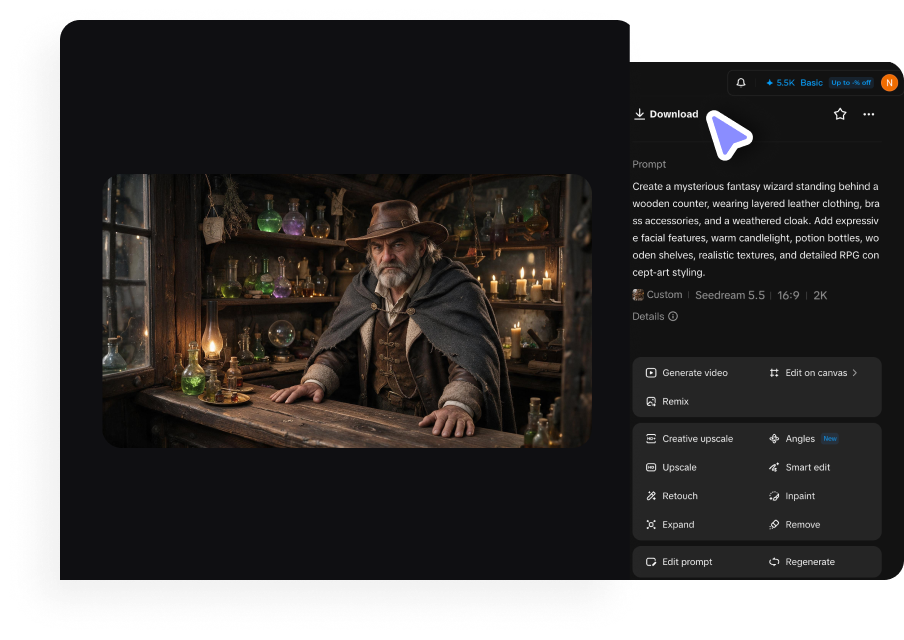Screen dimensions: 904x640
Task: Open Details info icon
Action: click(673, 316)
